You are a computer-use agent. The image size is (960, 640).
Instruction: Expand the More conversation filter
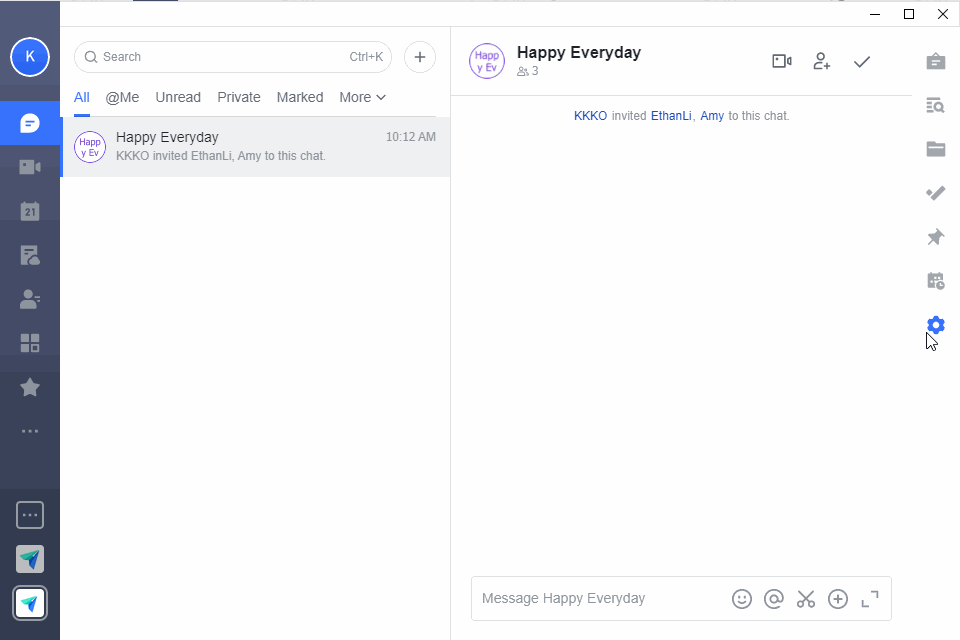362,97
